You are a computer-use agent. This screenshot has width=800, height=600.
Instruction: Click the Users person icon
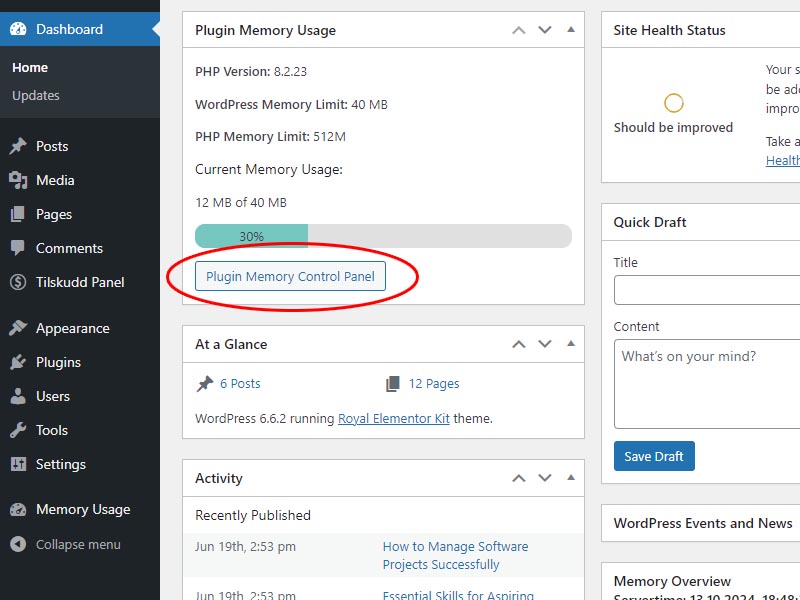pos(18,396)
